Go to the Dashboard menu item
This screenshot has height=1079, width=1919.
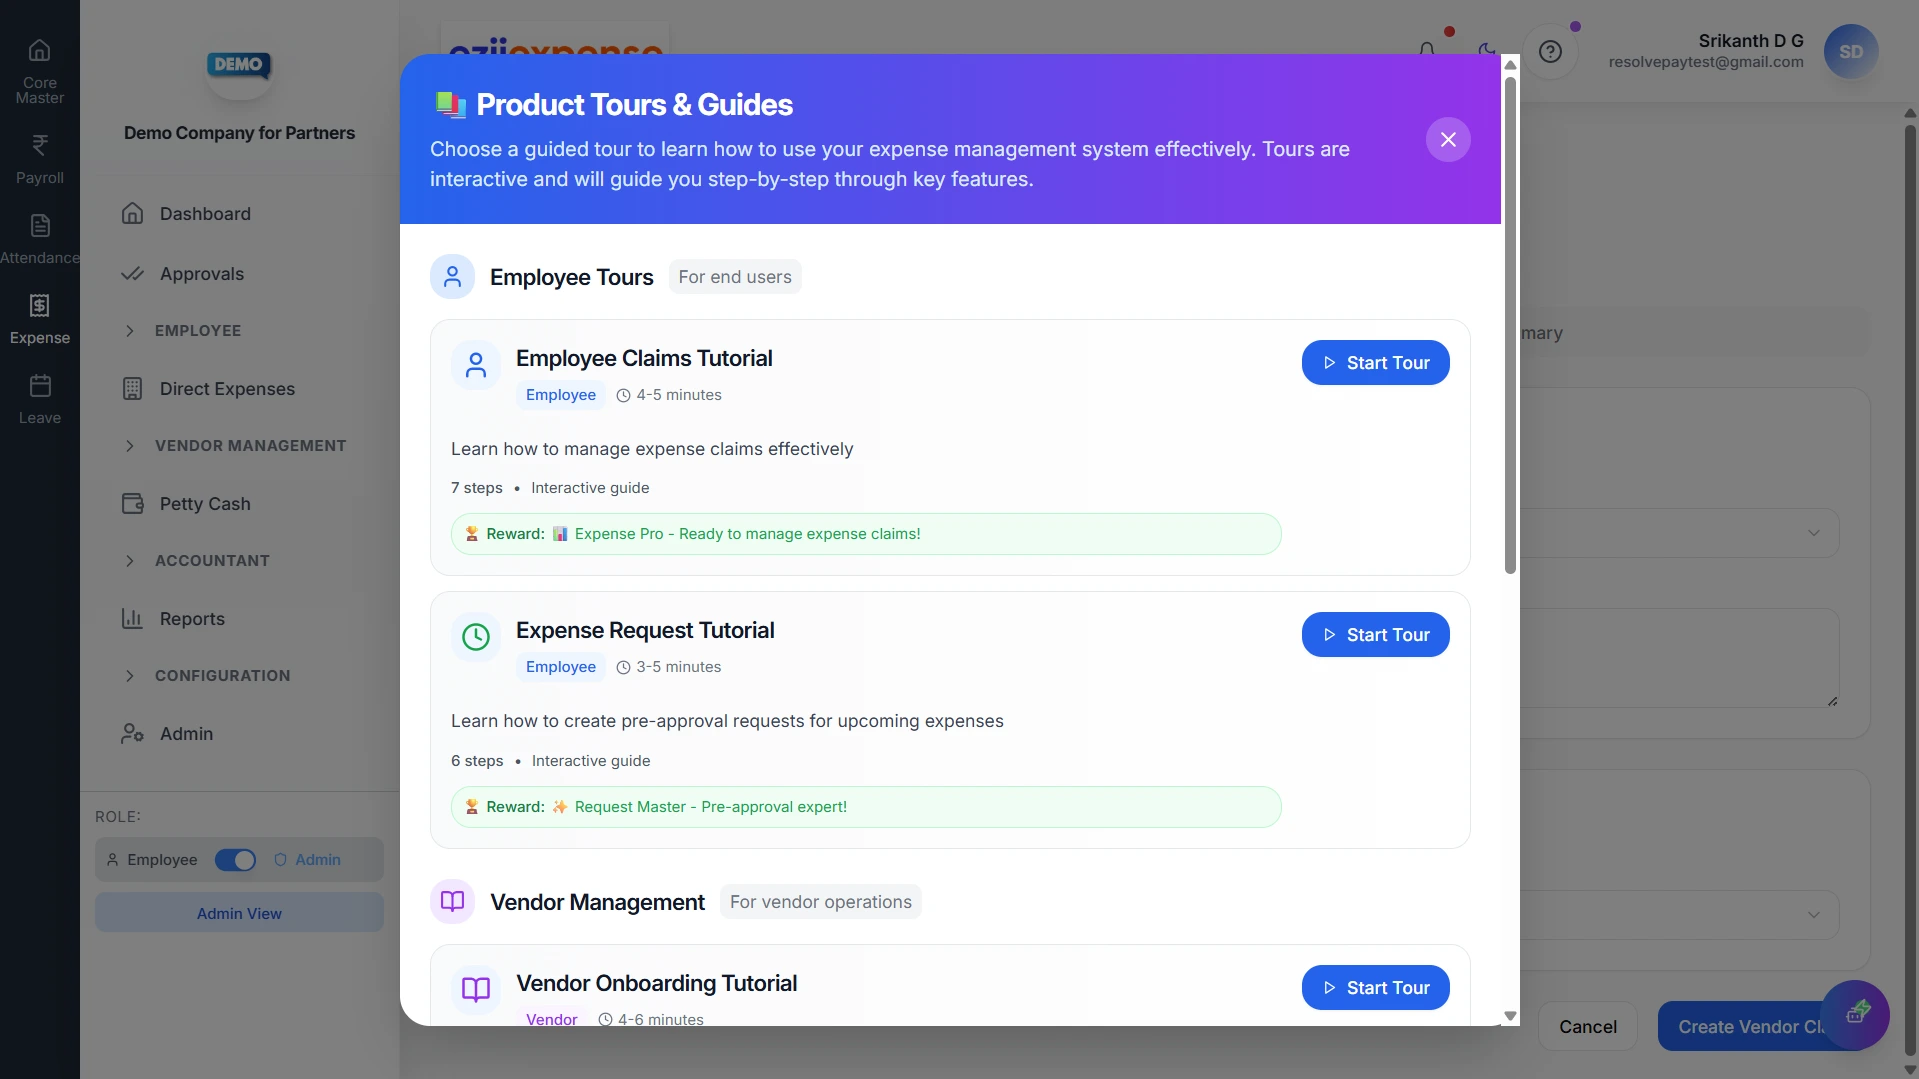(x=204, y=213)
